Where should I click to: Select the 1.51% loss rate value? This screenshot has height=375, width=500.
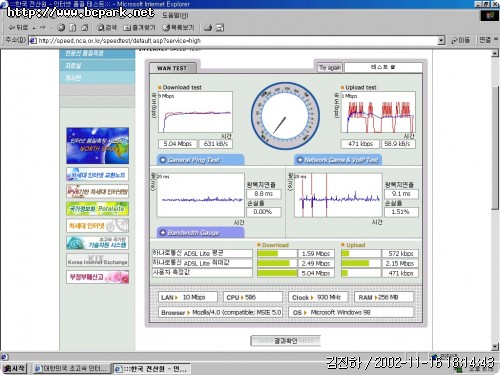[401, 212]
